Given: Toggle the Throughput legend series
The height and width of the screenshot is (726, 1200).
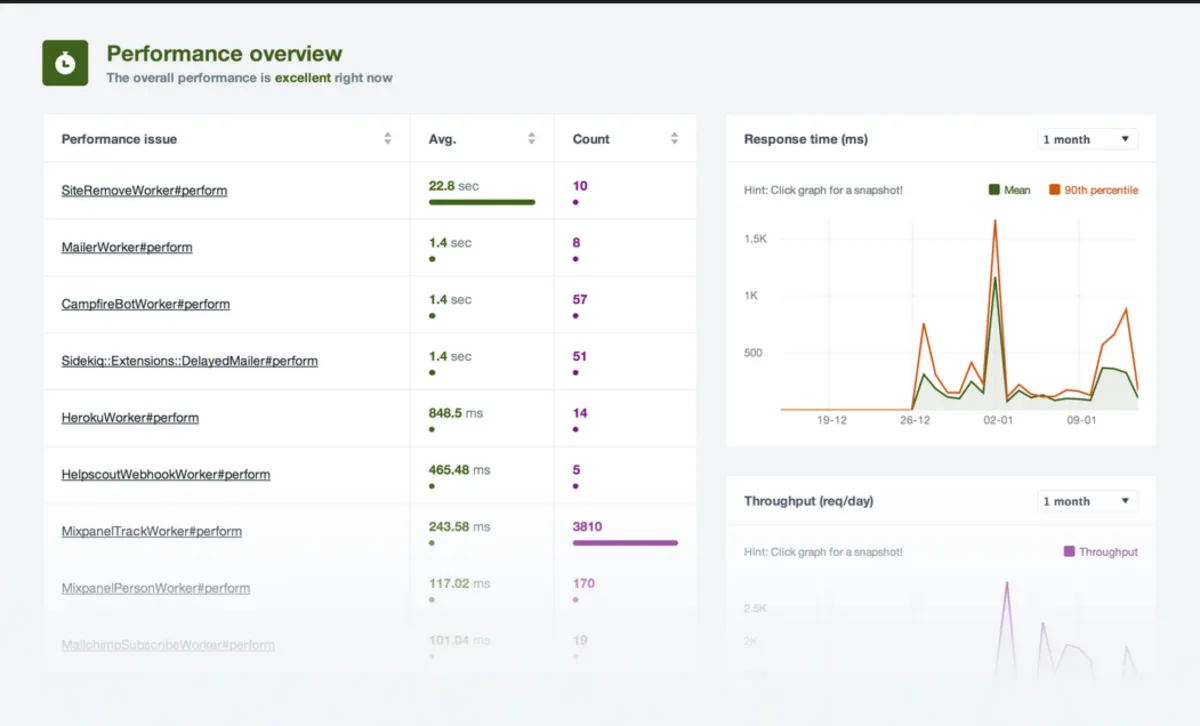Looking at the screenshot, I should tap(1100, 552).
